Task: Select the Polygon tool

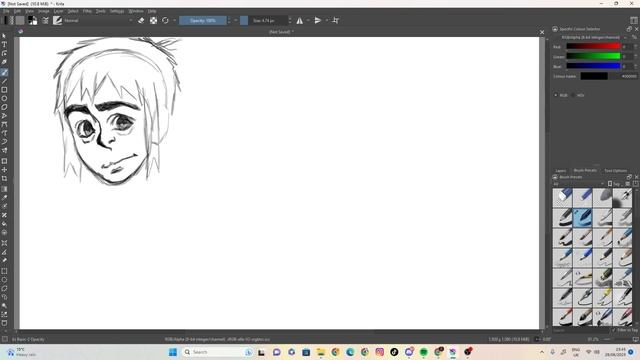Action: click(x=4, y=107)
